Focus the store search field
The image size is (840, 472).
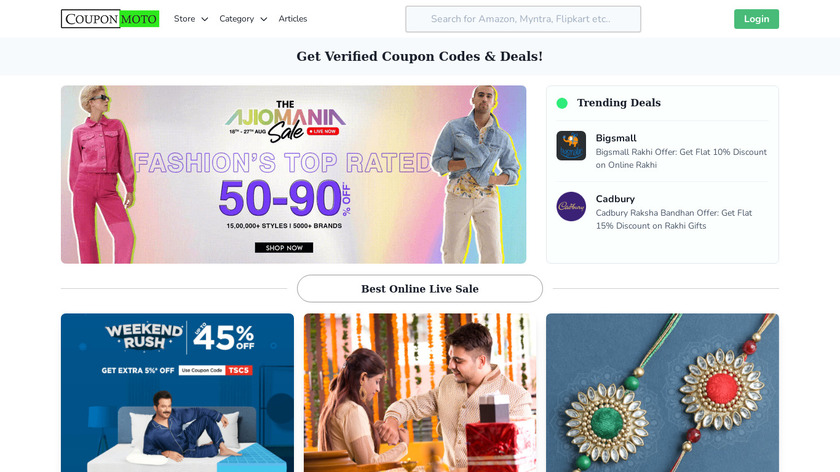click(x=523, y=19)
